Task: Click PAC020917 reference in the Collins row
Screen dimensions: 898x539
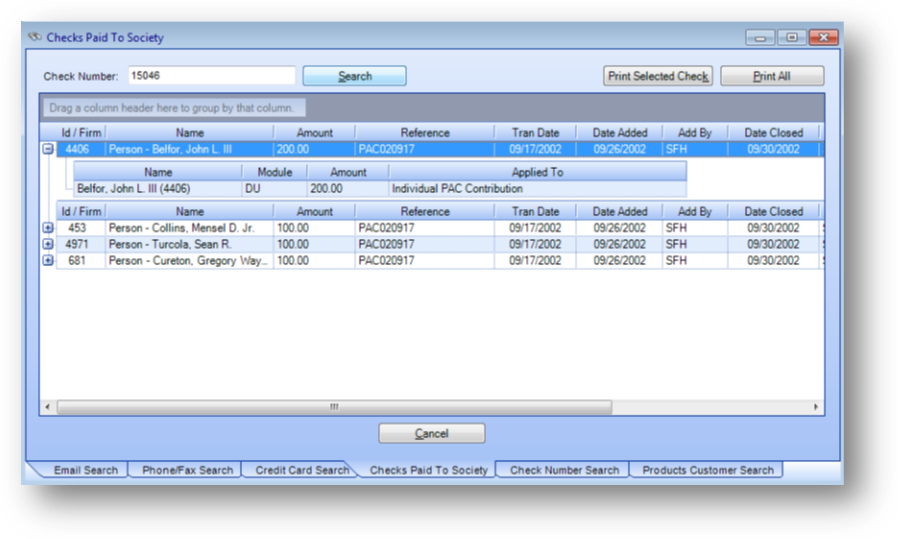Action: [425, 228]
